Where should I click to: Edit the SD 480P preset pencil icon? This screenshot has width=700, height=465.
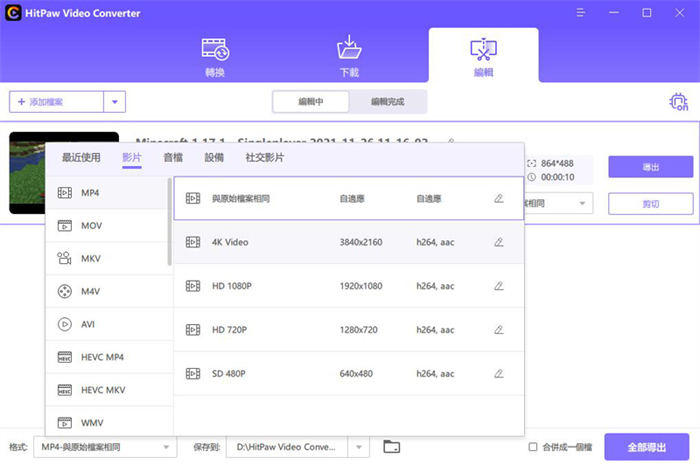[499, 374]
